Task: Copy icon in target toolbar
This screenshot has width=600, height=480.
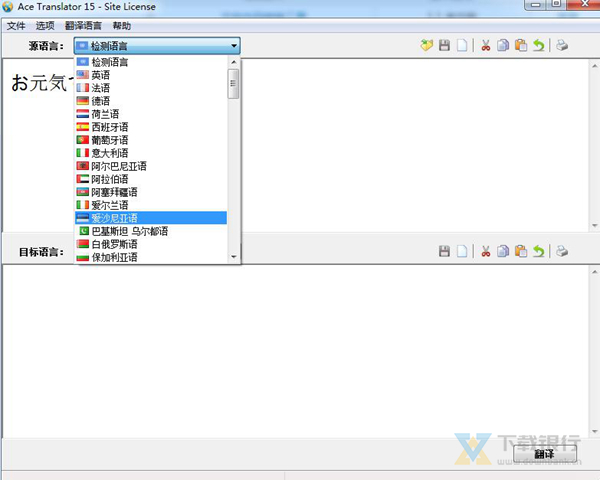Action: click(503, 251)
